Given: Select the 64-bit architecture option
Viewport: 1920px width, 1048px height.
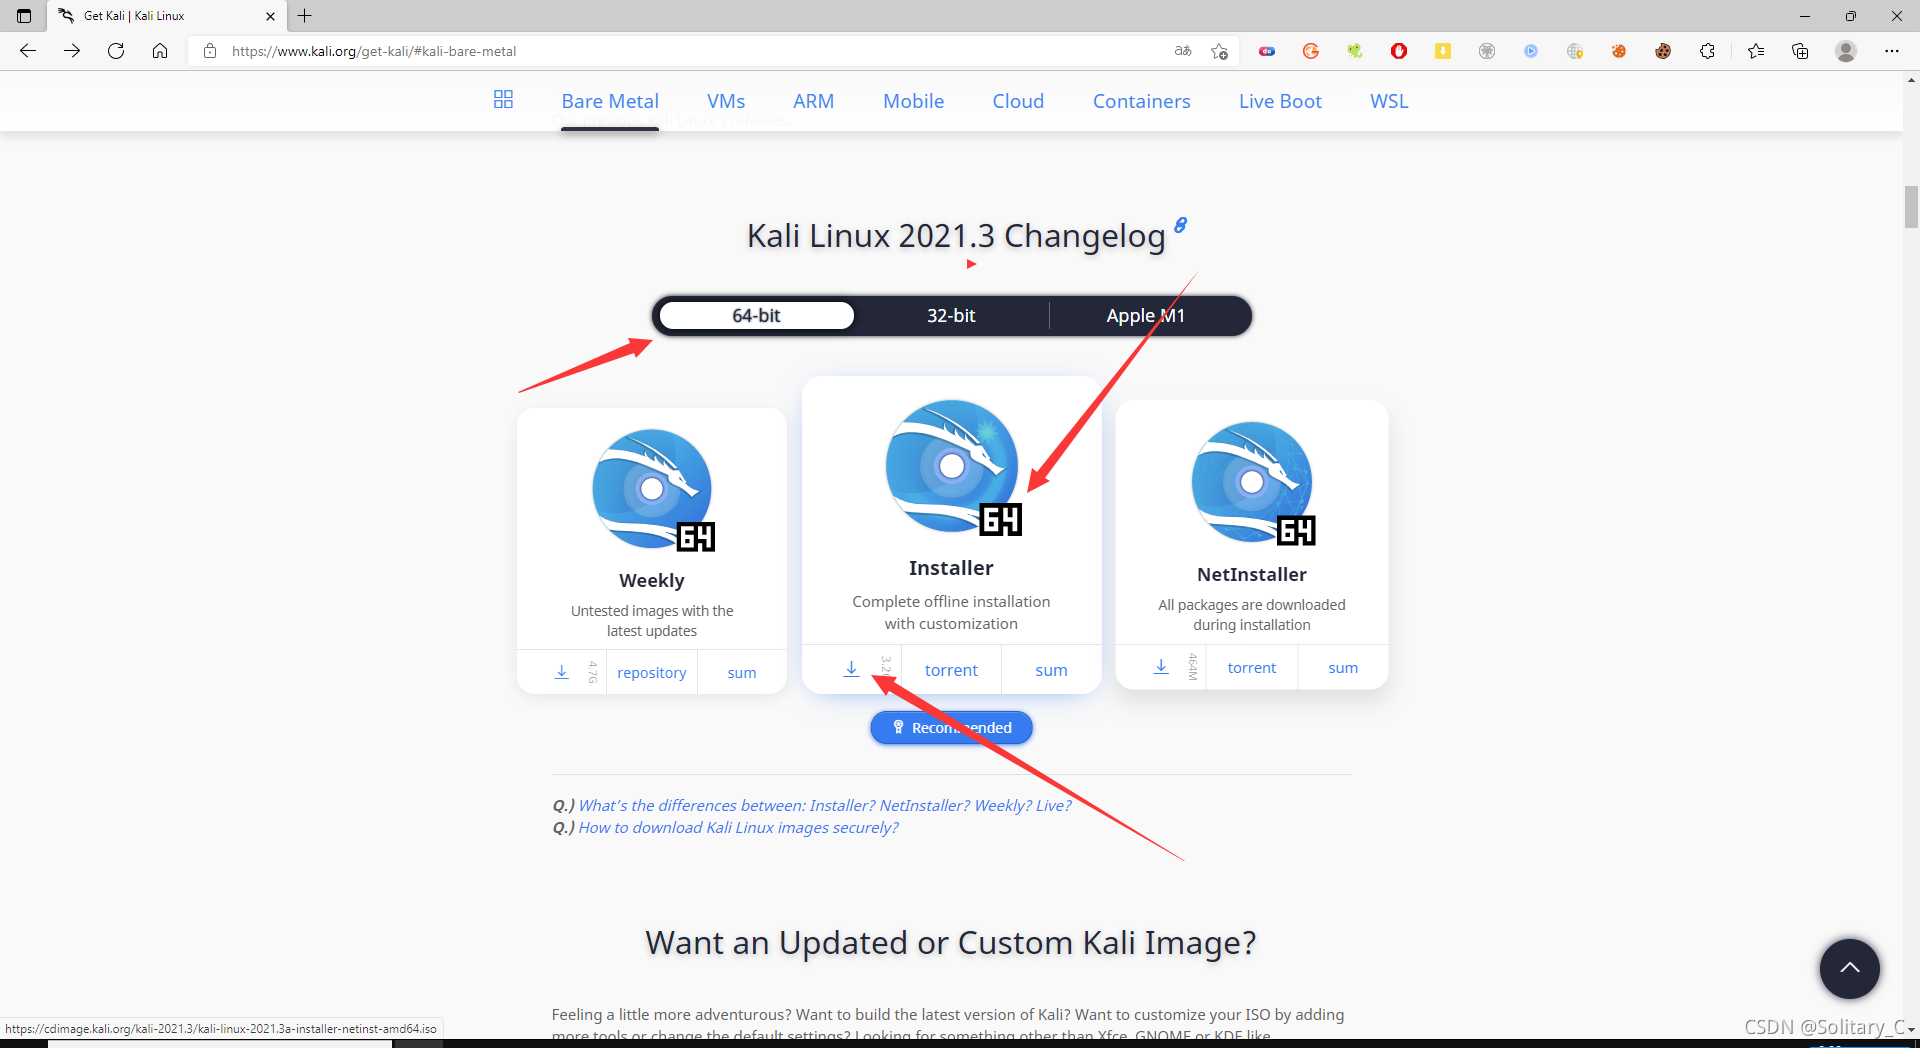Looking at the screenshot, I should click(x=757, y=315).
